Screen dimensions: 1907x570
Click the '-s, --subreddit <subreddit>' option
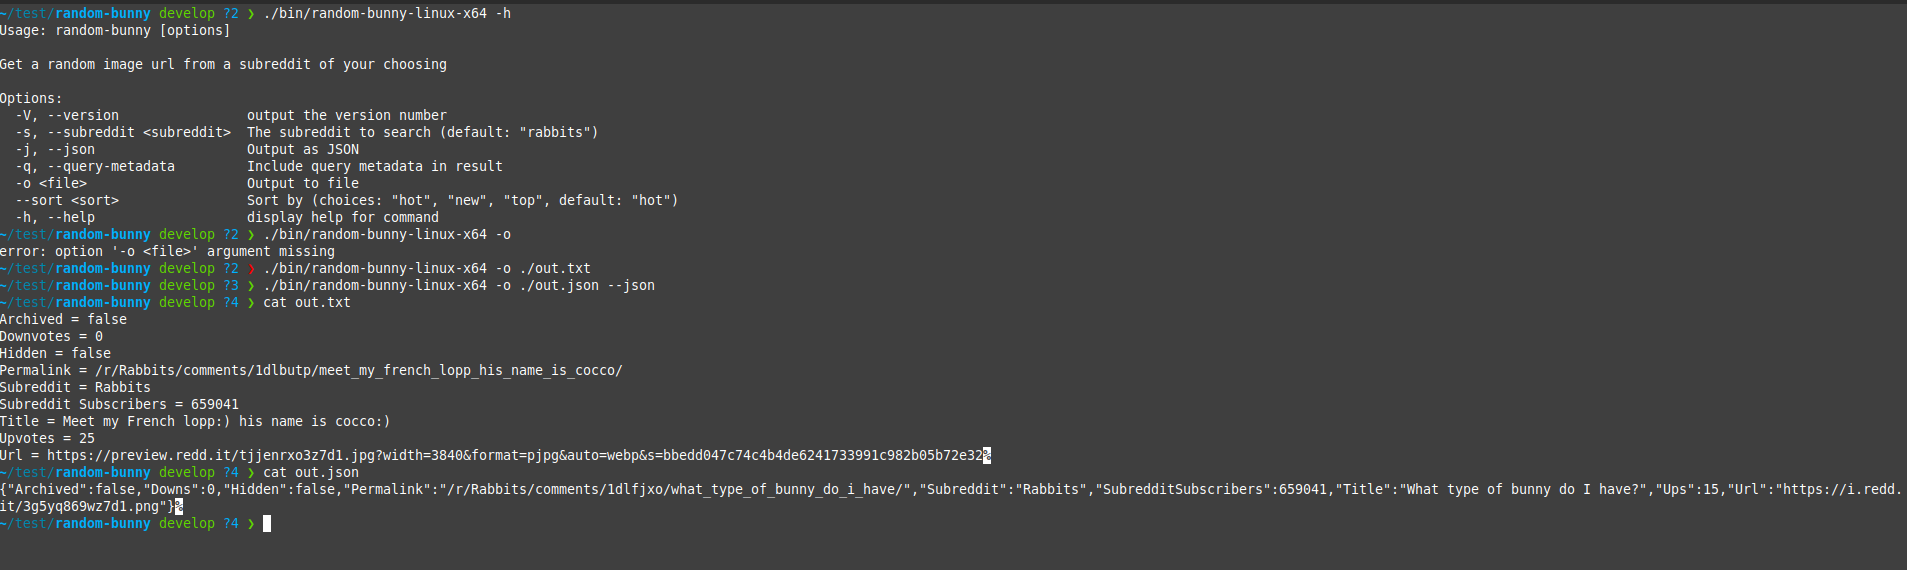(x=123, y=132)
